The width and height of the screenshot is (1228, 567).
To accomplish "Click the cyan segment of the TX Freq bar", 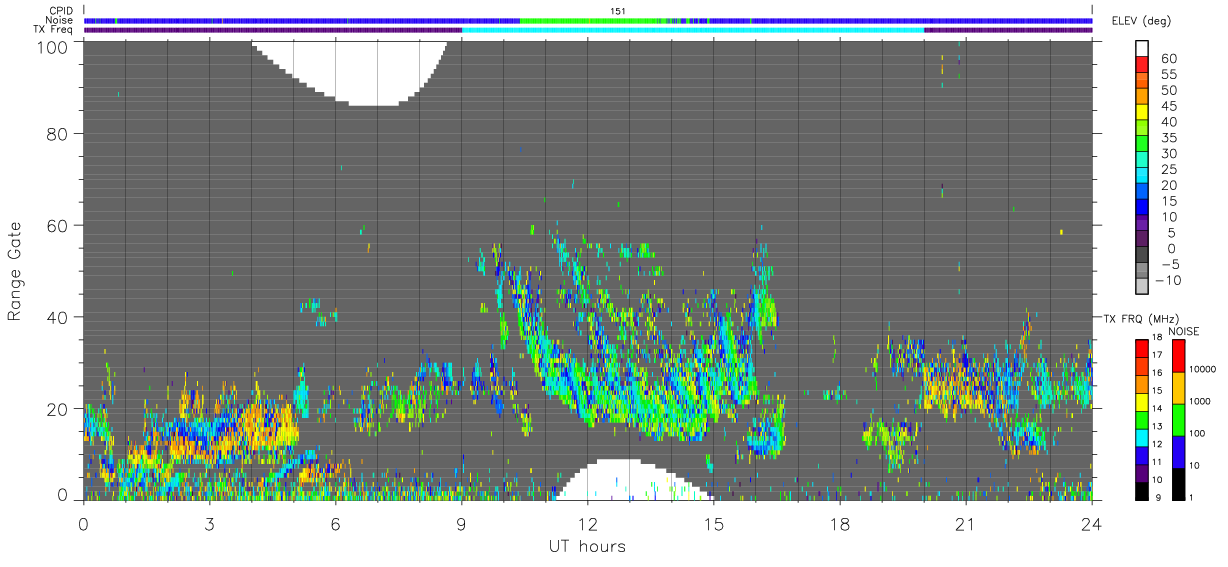I will click(x=693, y=30).
